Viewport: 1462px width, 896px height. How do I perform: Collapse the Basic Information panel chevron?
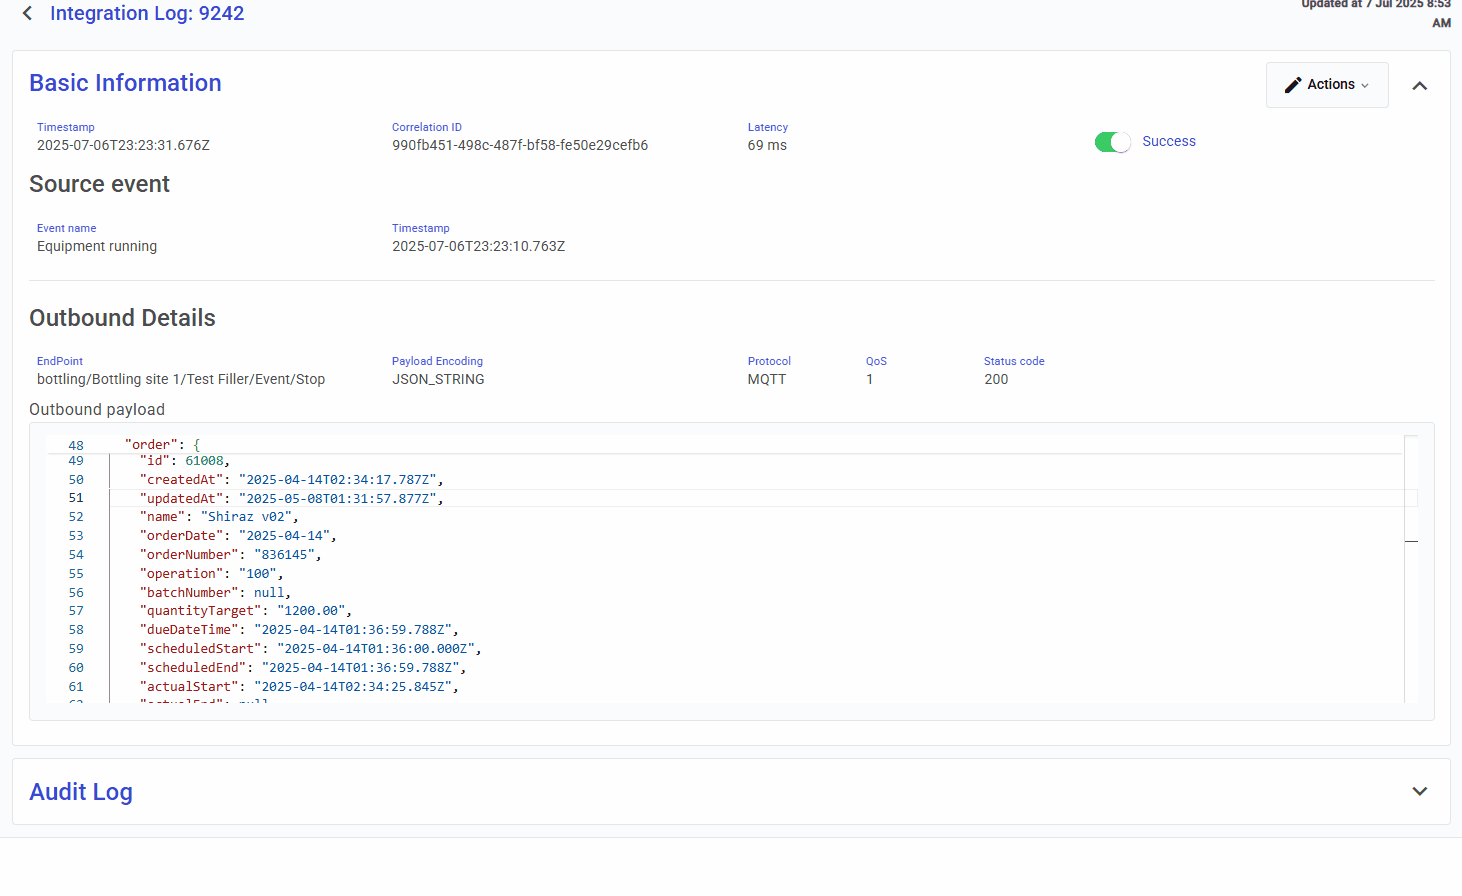[x=1419, y=86]
